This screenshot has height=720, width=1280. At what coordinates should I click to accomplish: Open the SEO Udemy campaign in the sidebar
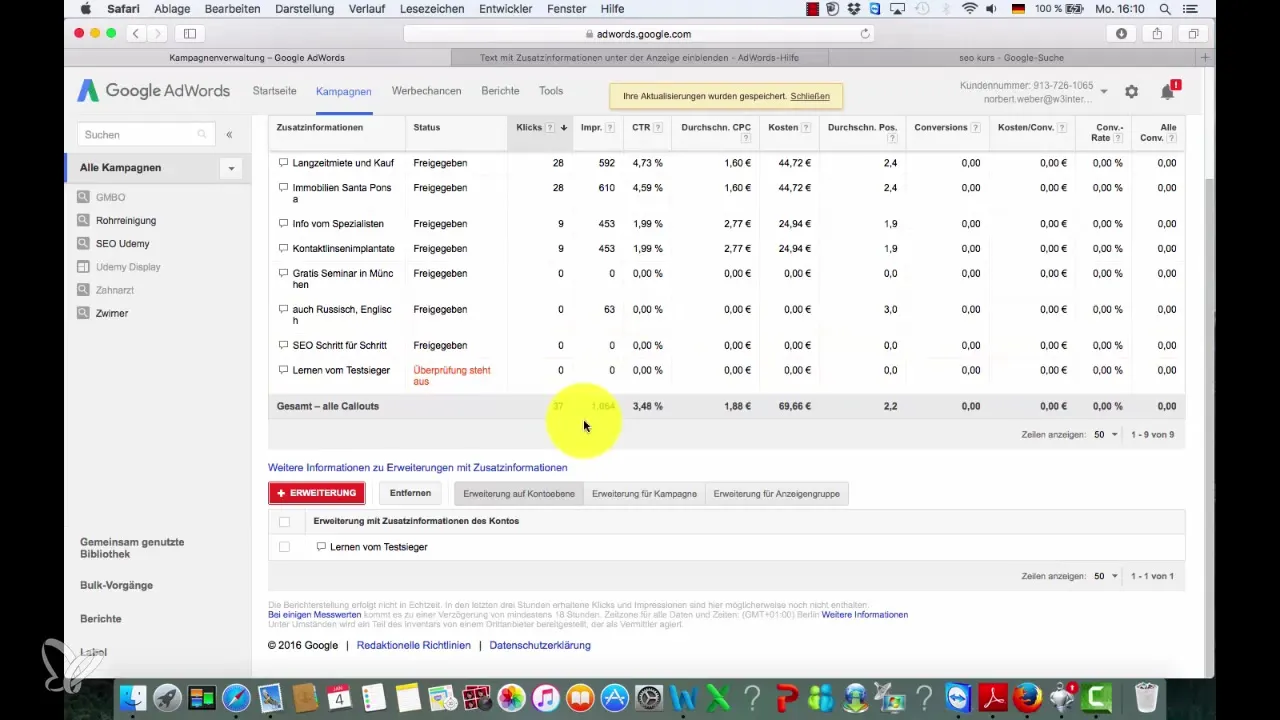(122, 244)
